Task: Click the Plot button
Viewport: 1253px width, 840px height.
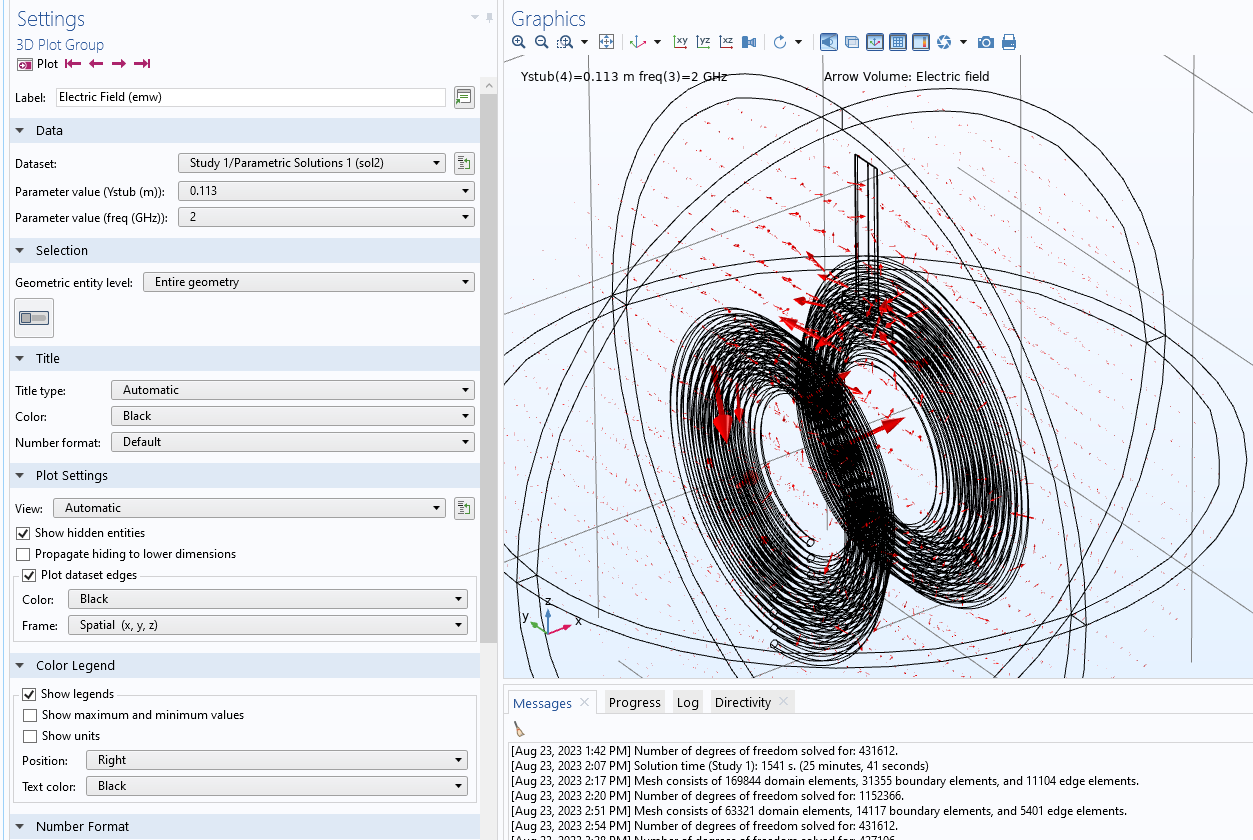Action: [38, 64]
